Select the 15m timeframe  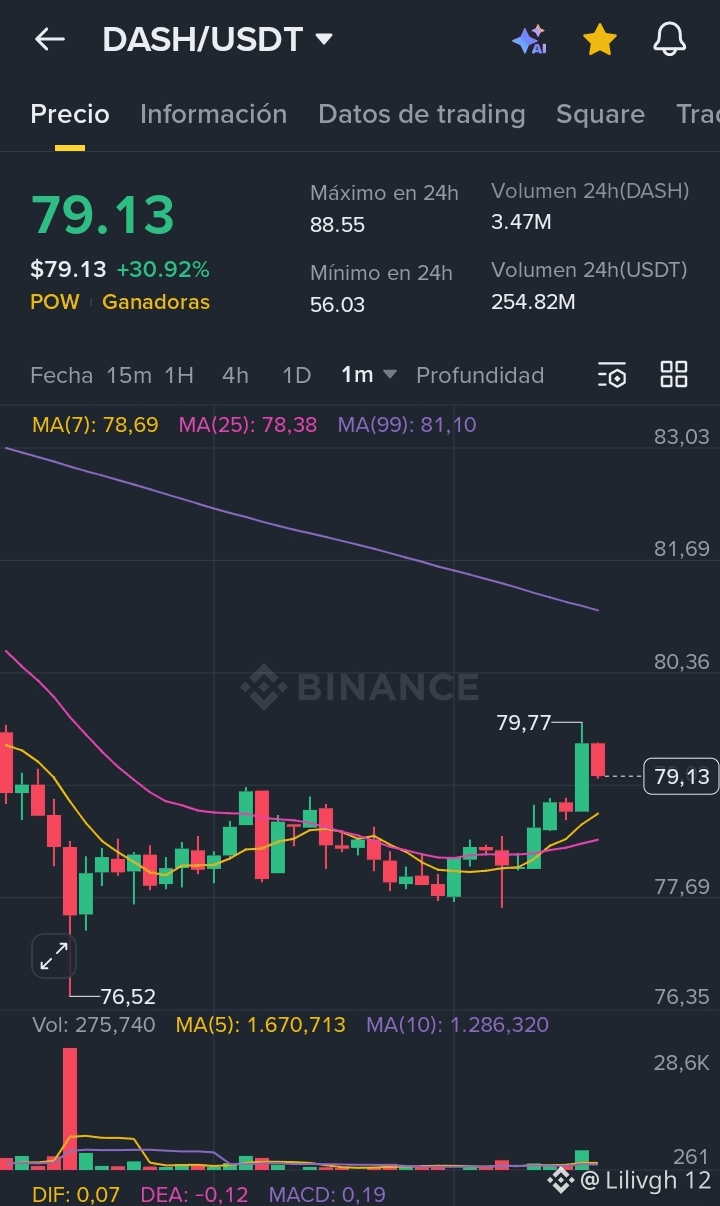click(129, 375)
